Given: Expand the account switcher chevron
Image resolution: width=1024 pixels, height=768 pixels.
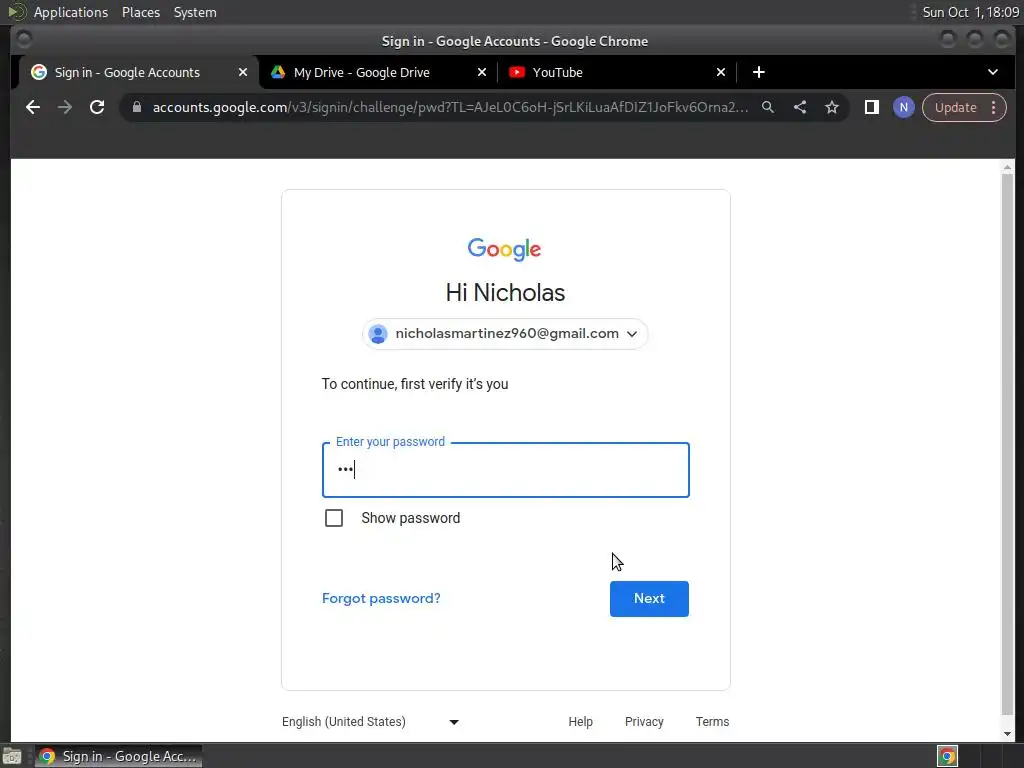Looking at the screenshot, I should tap(632, 334).
